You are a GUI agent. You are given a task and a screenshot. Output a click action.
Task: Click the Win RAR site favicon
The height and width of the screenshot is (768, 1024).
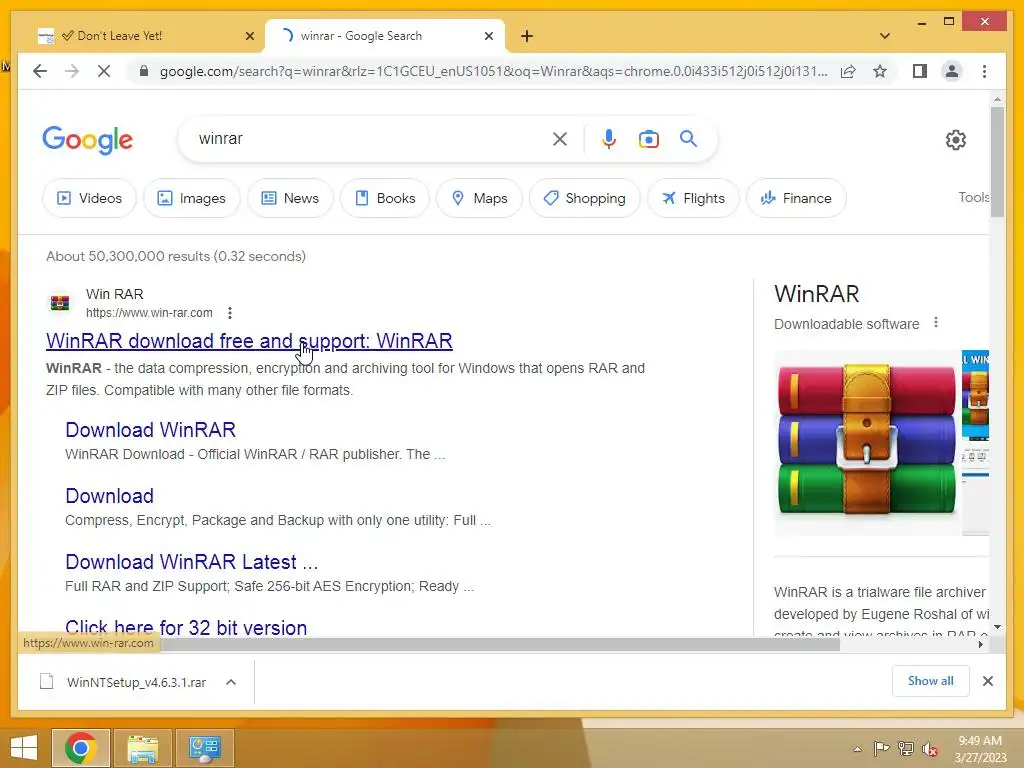pos(60,303)
